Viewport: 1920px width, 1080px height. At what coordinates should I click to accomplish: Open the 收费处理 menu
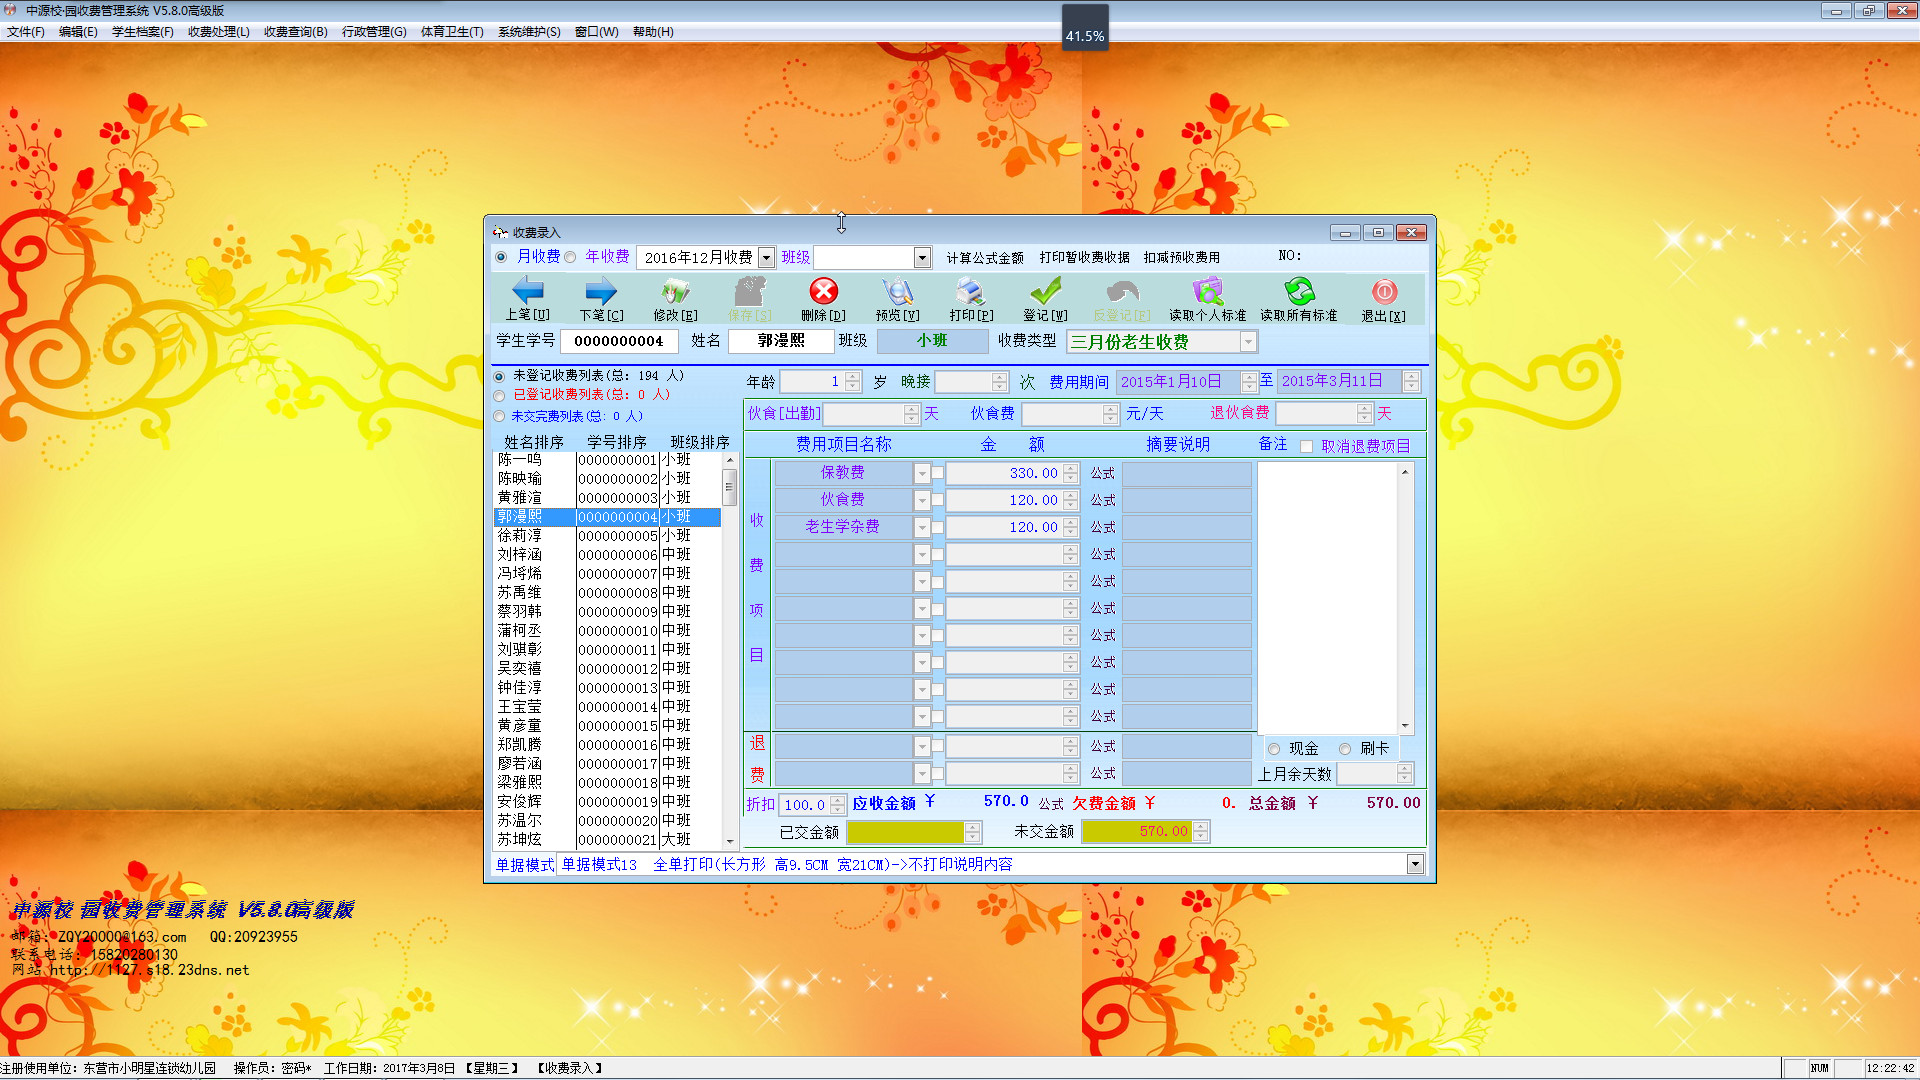(218, 32)
